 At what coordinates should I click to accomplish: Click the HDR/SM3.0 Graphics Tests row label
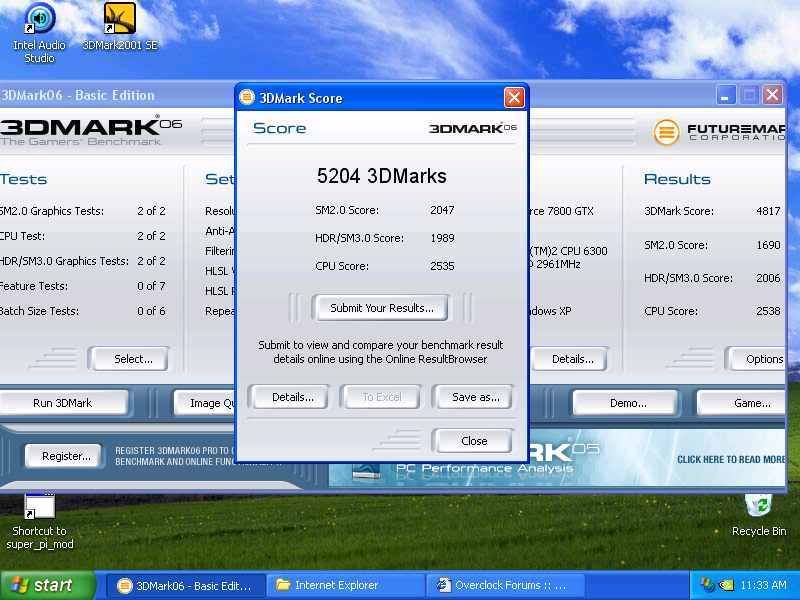point(64,261)
